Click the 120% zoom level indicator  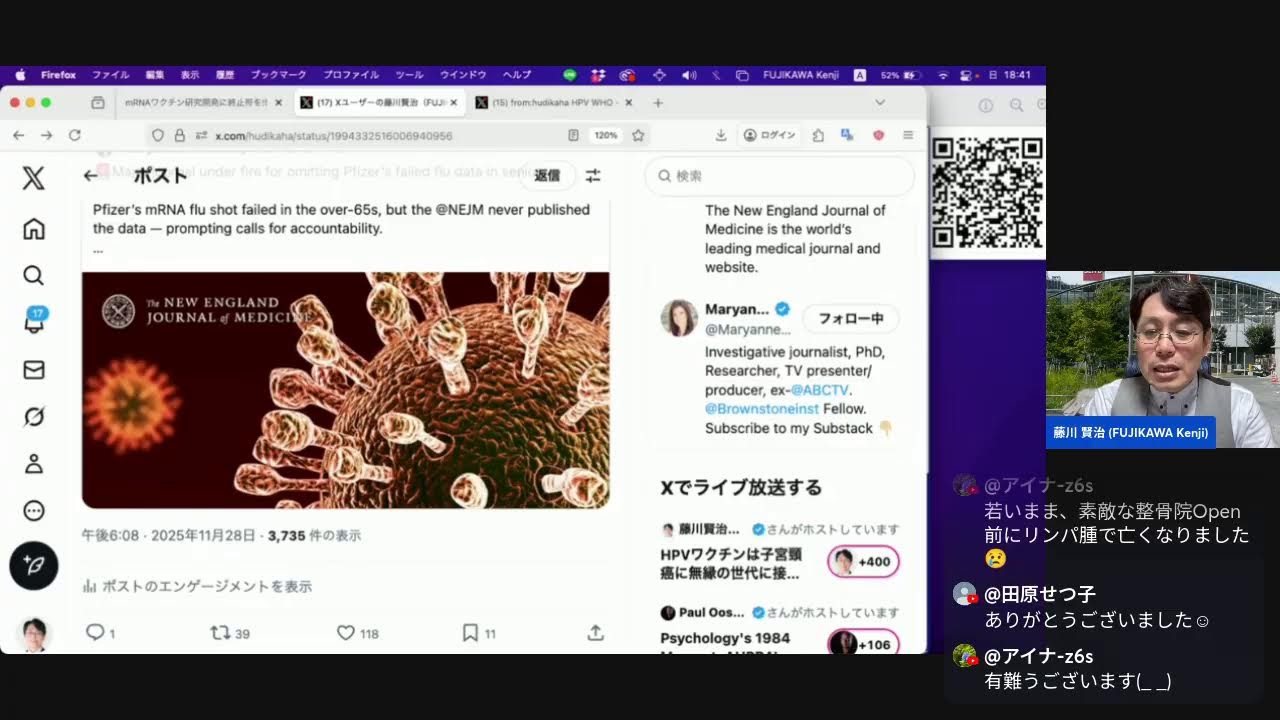click(605, 135)
